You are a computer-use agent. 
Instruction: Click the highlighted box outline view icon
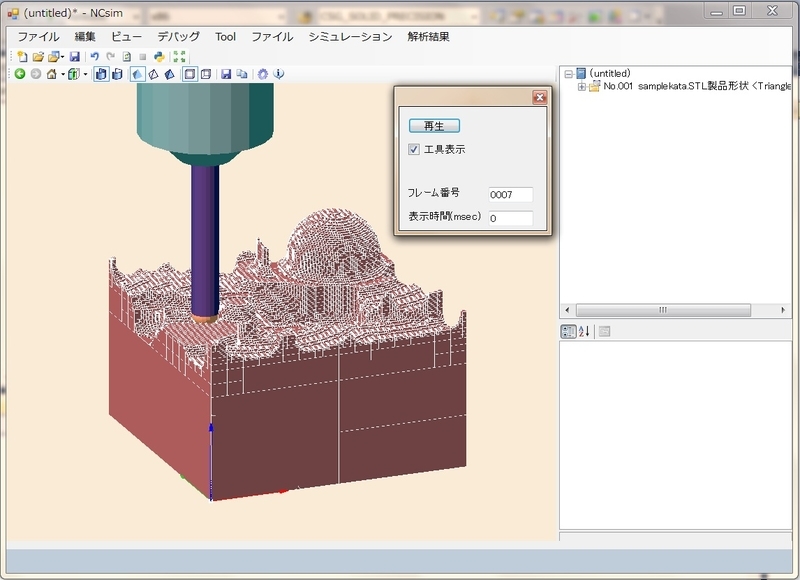[x=188, y=72]
